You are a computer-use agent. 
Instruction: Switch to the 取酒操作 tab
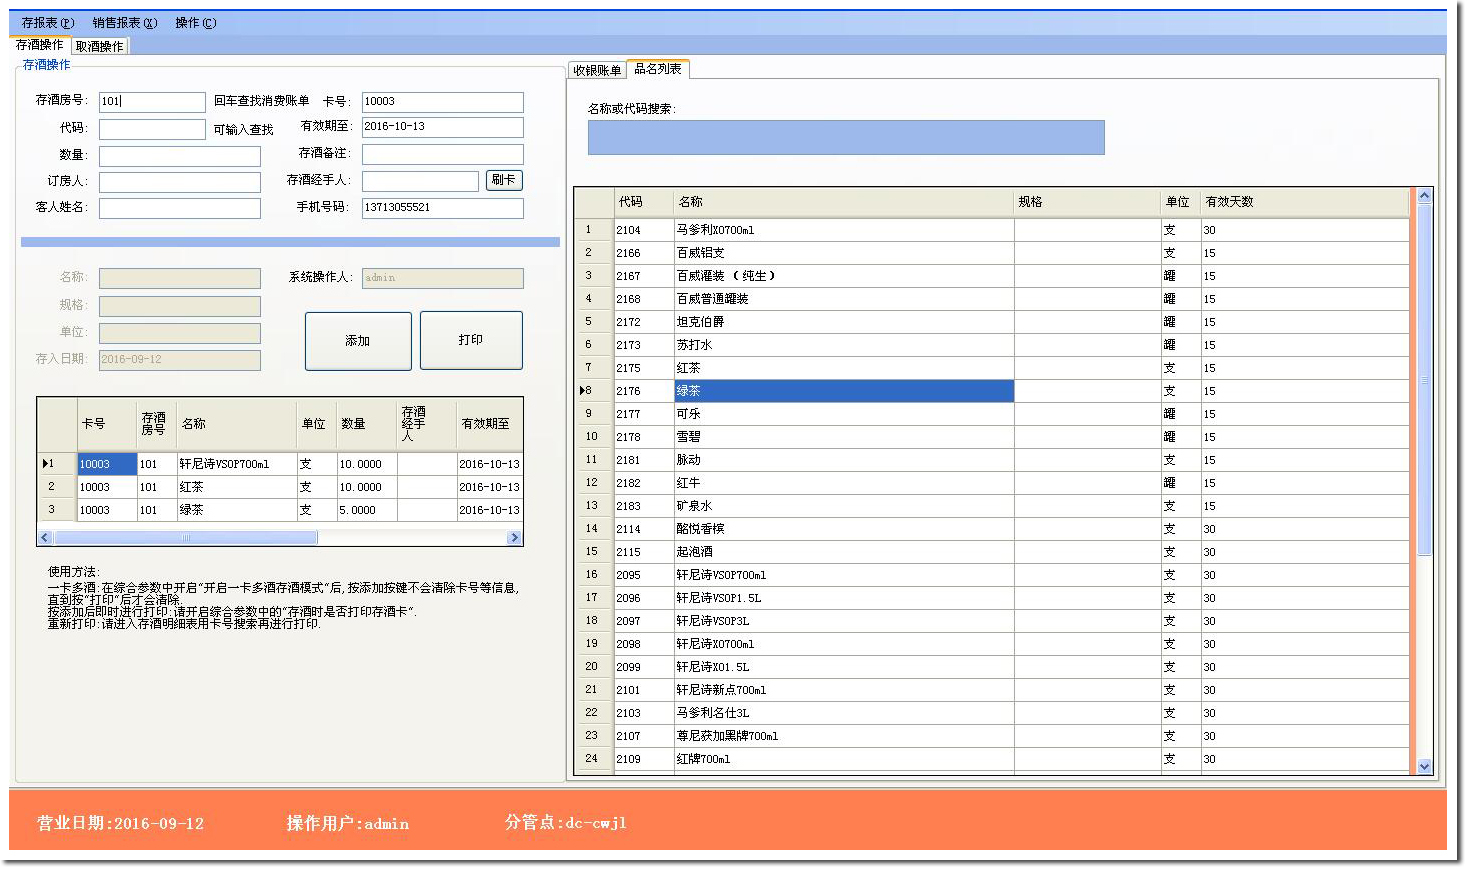[100, 46]
